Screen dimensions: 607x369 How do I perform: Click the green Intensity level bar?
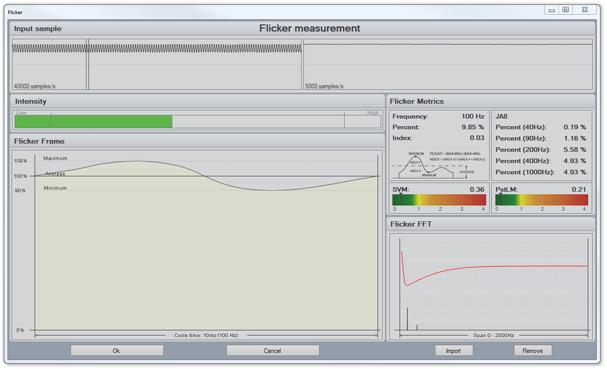93,122
